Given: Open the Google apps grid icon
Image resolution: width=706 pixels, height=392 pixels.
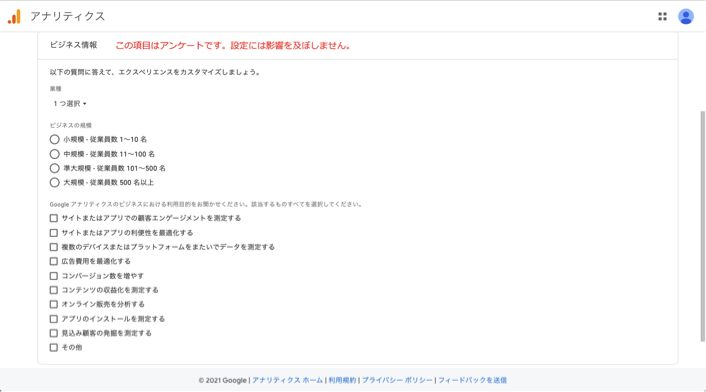Looking at the screenshot, I should [662, 17].
